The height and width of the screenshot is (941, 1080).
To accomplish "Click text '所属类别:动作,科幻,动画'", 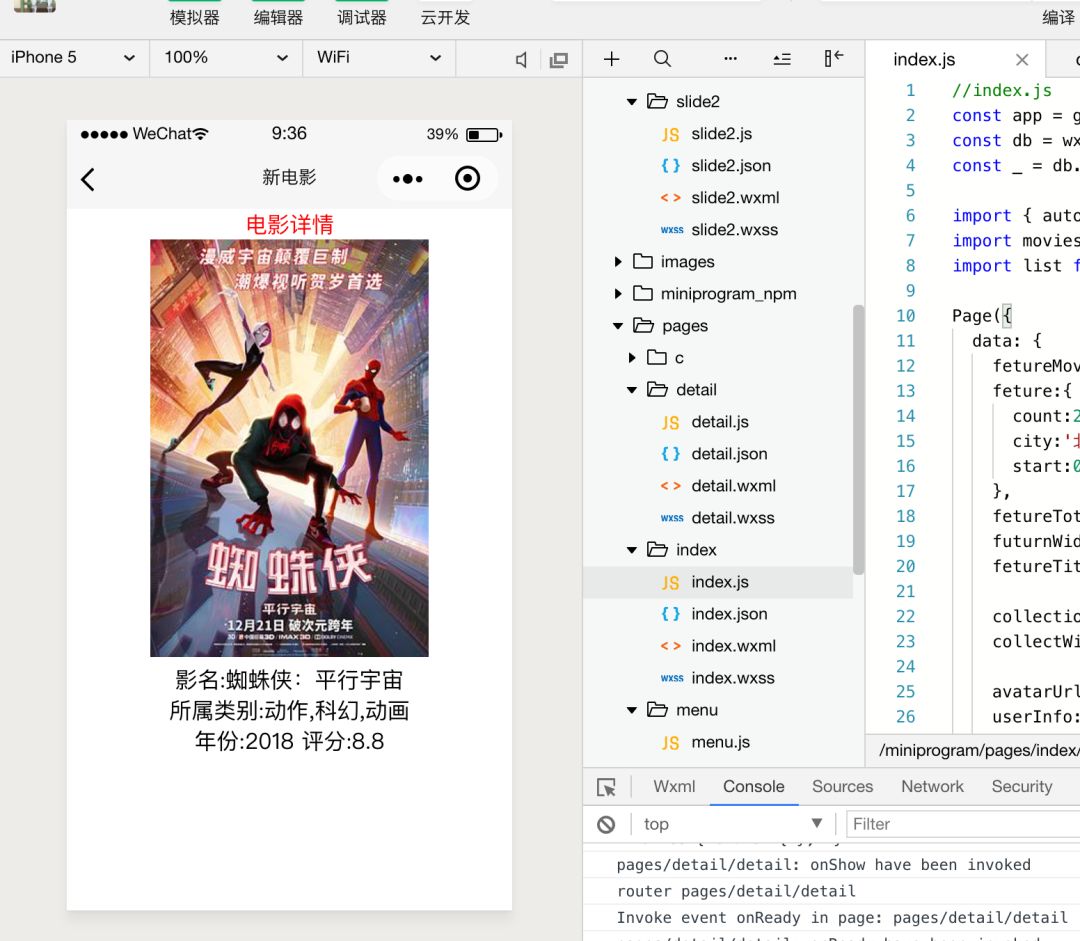I will [x=289, y=710].
